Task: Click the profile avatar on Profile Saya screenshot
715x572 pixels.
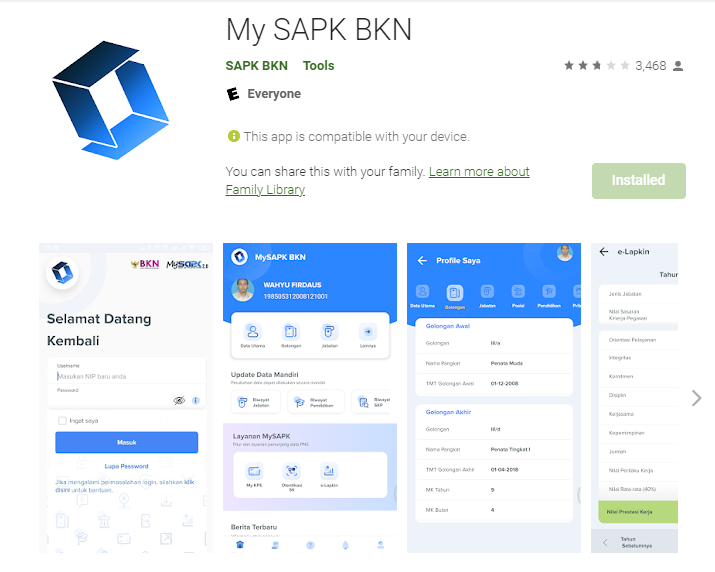Action: pyautogui.click(x=565, y=253)
